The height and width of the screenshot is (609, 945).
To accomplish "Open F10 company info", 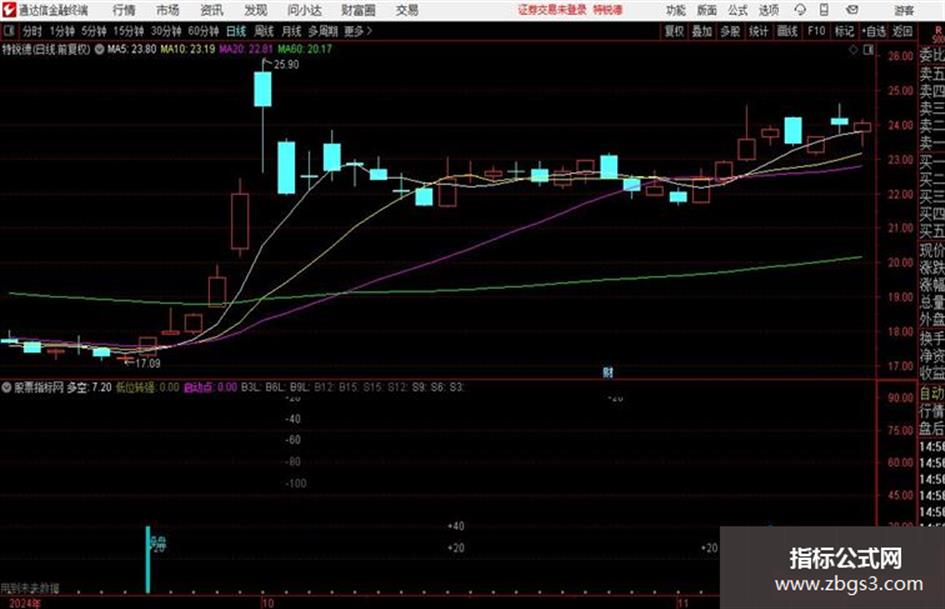I will [x=817, y=31].
